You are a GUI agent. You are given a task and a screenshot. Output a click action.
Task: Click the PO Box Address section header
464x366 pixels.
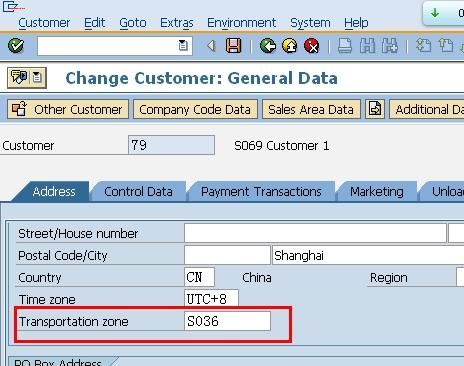(x=57, y=362)
